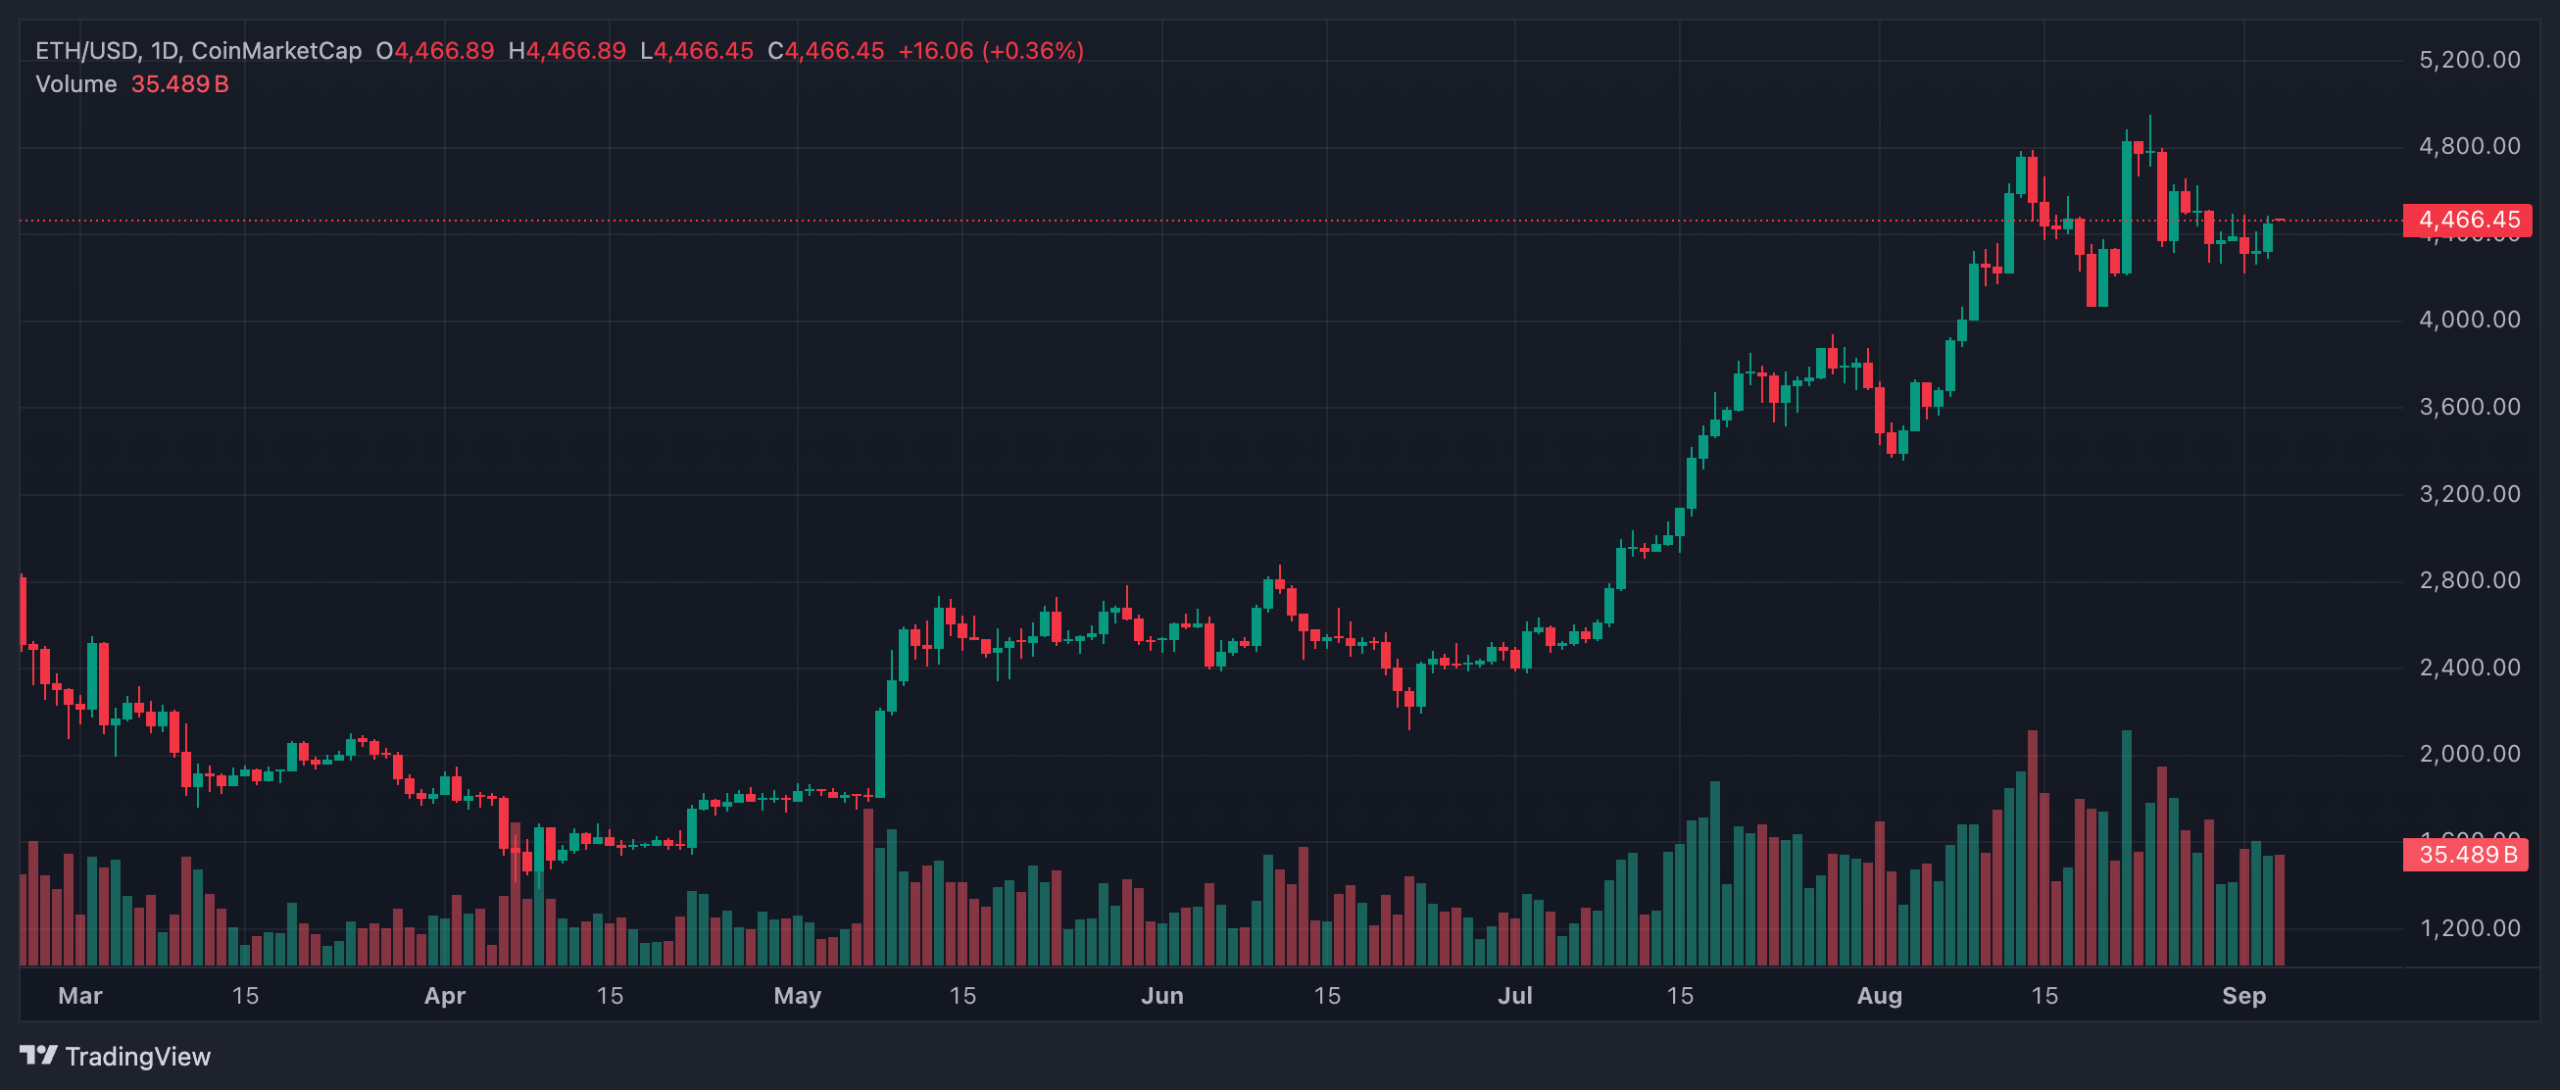The width and height of the screenshot is (2560, 1090).
Task: Click the Volume value 35.489 B in legend
Action: pyautogui.click(x=180, y=84)
